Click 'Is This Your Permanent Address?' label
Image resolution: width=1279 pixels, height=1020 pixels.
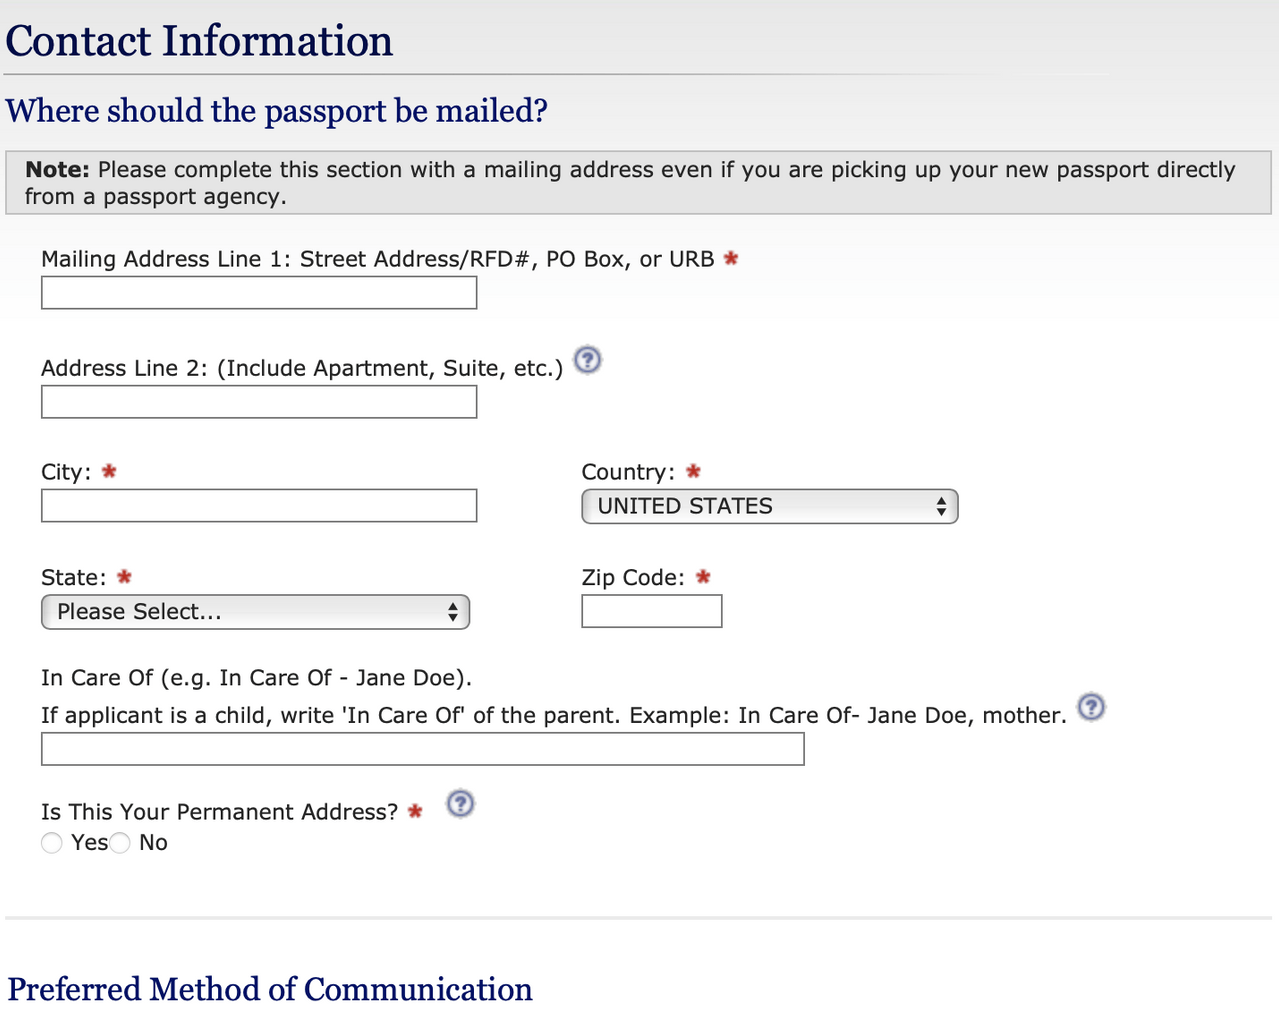tap(220, 812)
